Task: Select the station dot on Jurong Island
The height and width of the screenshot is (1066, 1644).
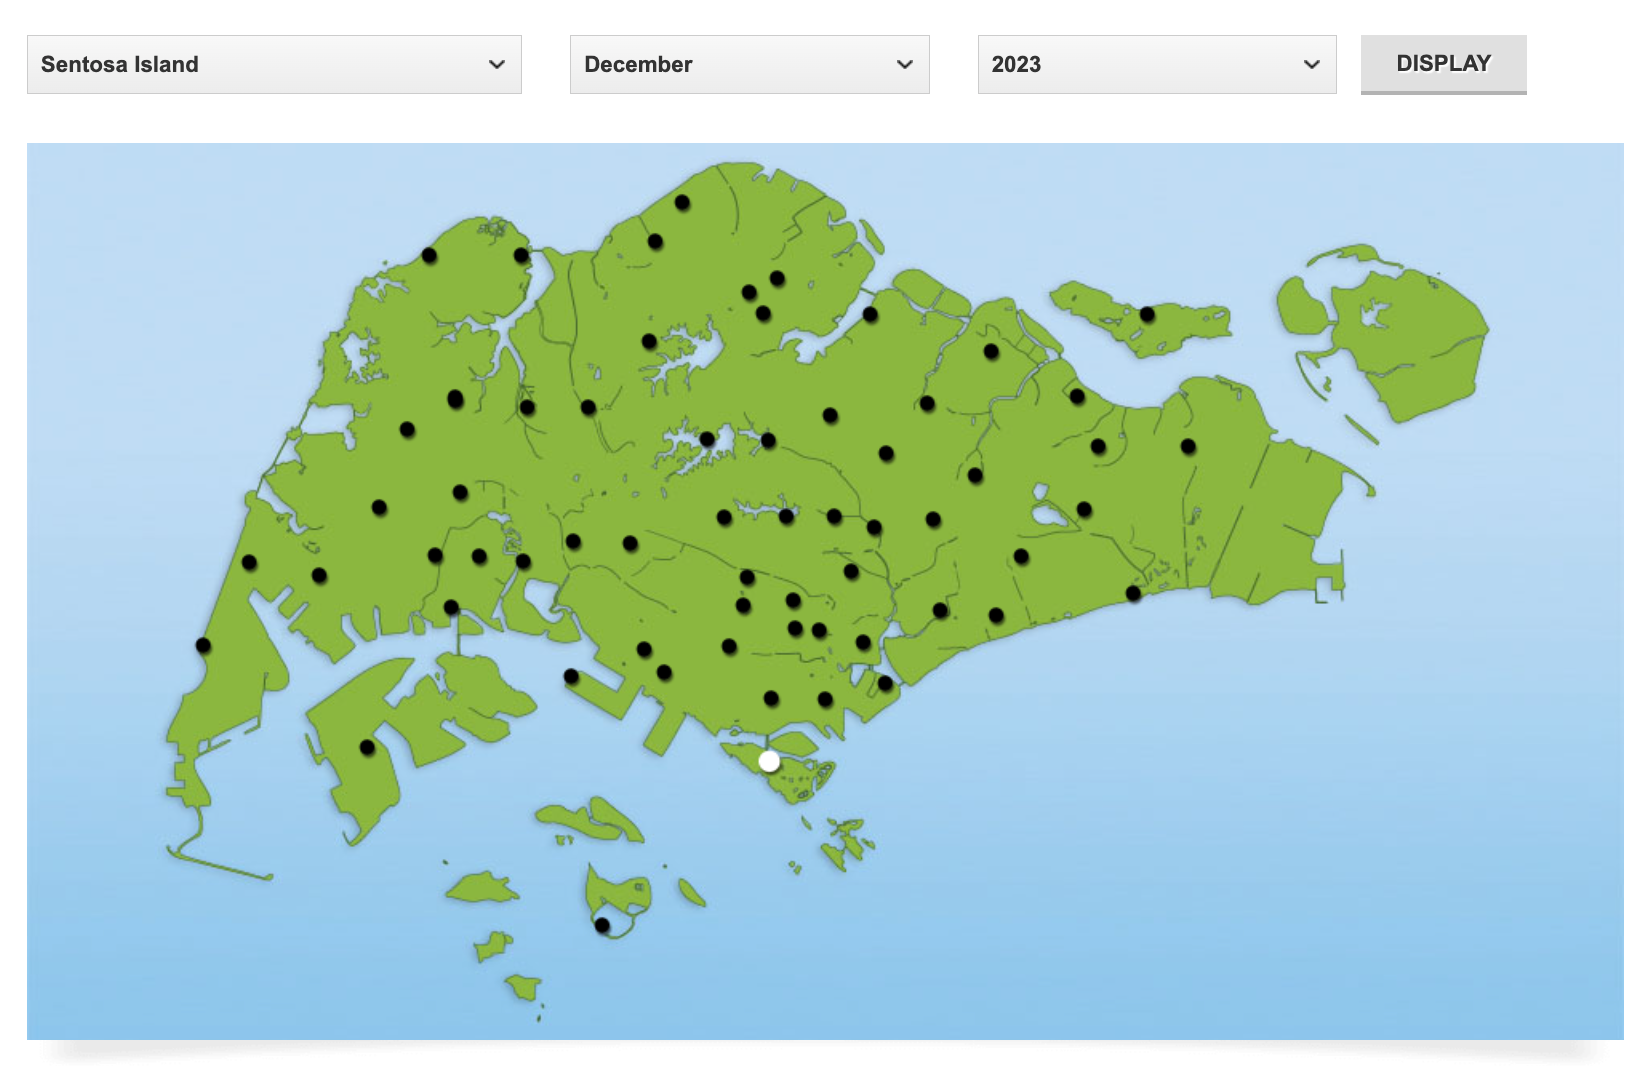Action: click(x=367, y=747)
